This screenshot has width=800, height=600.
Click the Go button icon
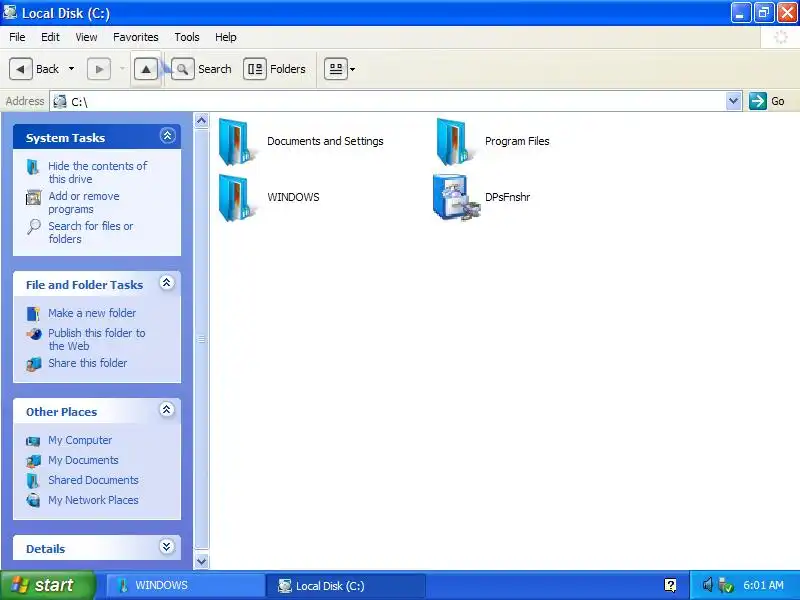(758, 101)
